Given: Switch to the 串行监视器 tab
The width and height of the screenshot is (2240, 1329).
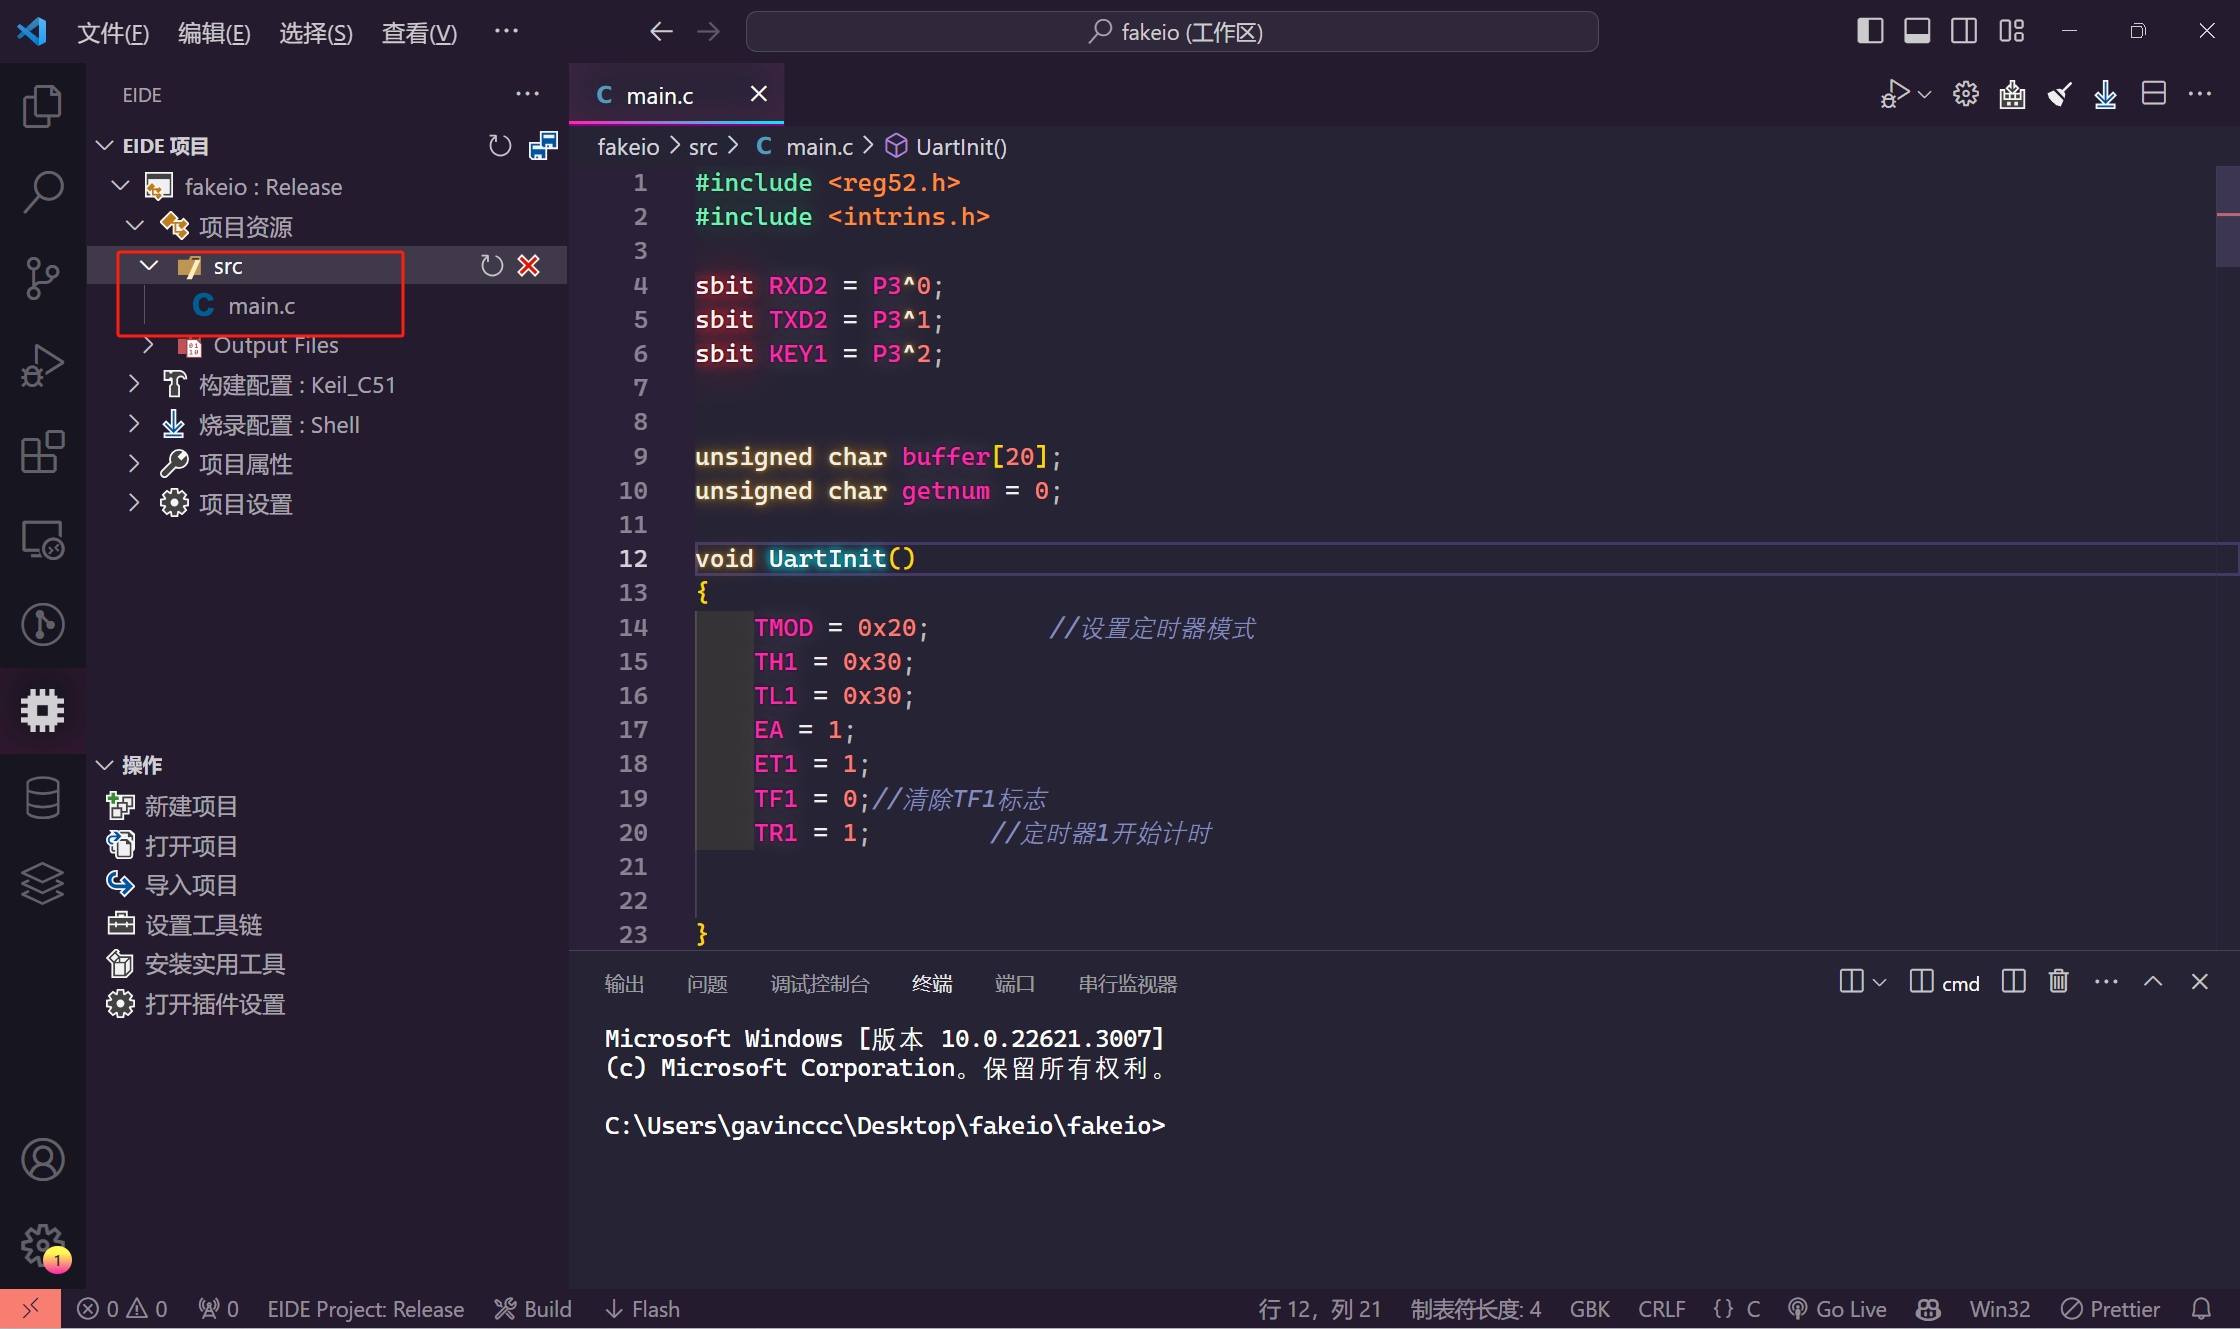Looking at the screenshot, I should [1127, 984].
